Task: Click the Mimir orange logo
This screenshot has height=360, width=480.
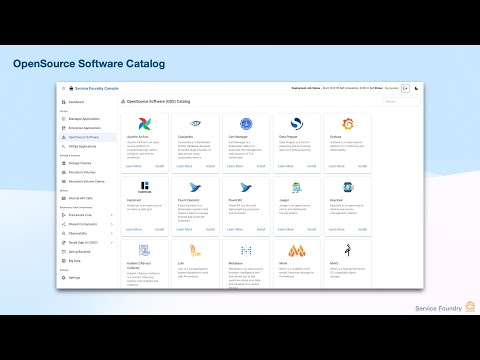Action: tap(297, 251)
